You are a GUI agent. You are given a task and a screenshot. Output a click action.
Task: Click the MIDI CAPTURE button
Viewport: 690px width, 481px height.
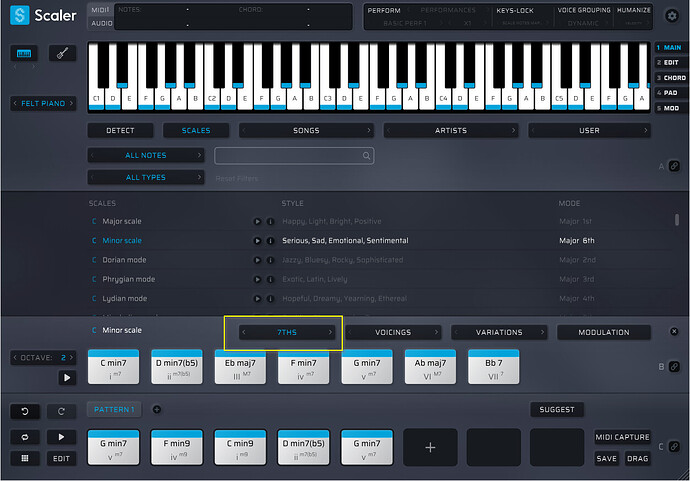(622, 437)
